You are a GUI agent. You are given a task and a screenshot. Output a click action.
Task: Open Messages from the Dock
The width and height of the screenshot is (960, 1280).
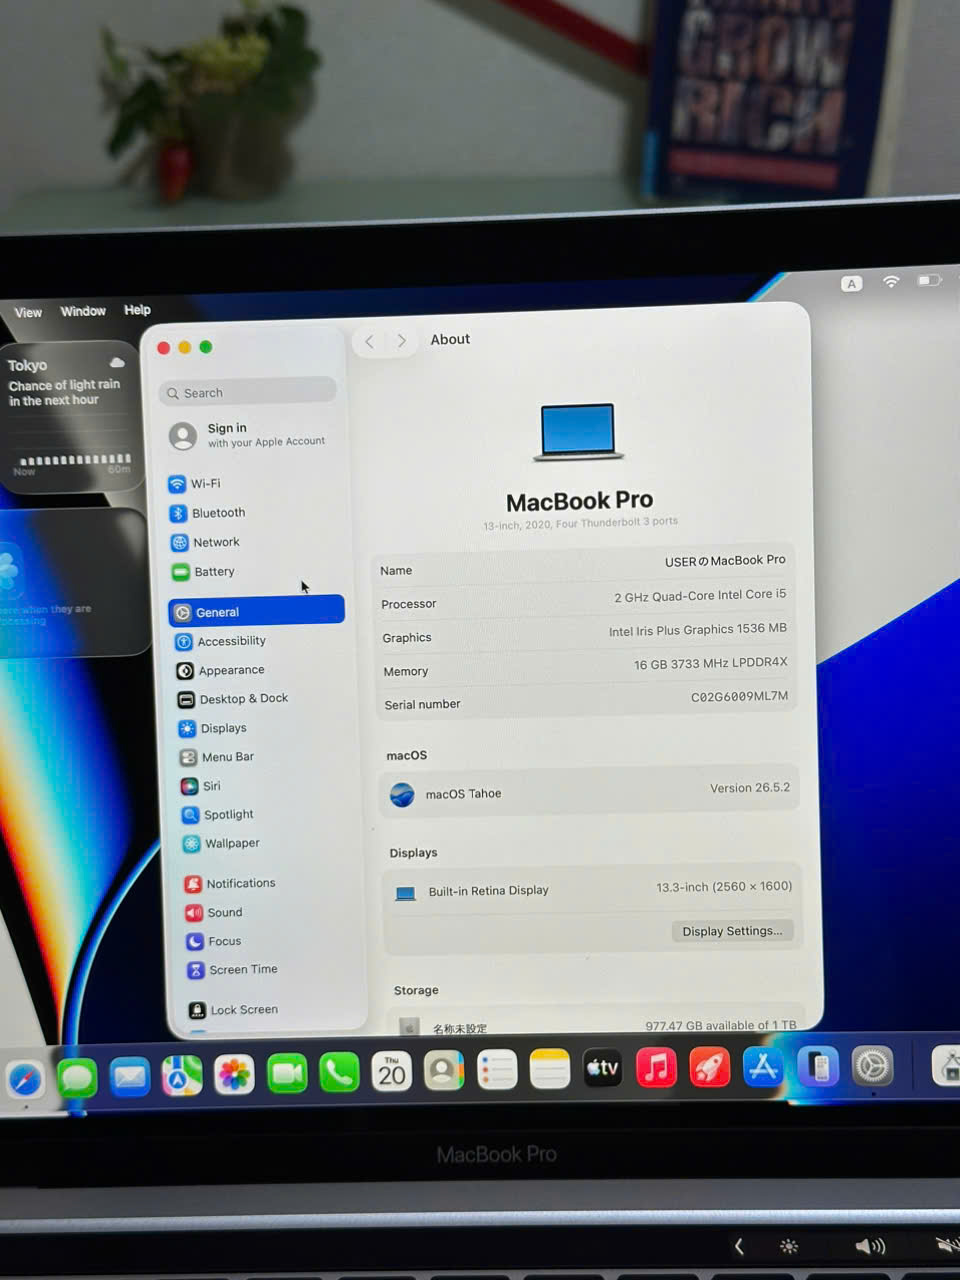[77, 1078]
